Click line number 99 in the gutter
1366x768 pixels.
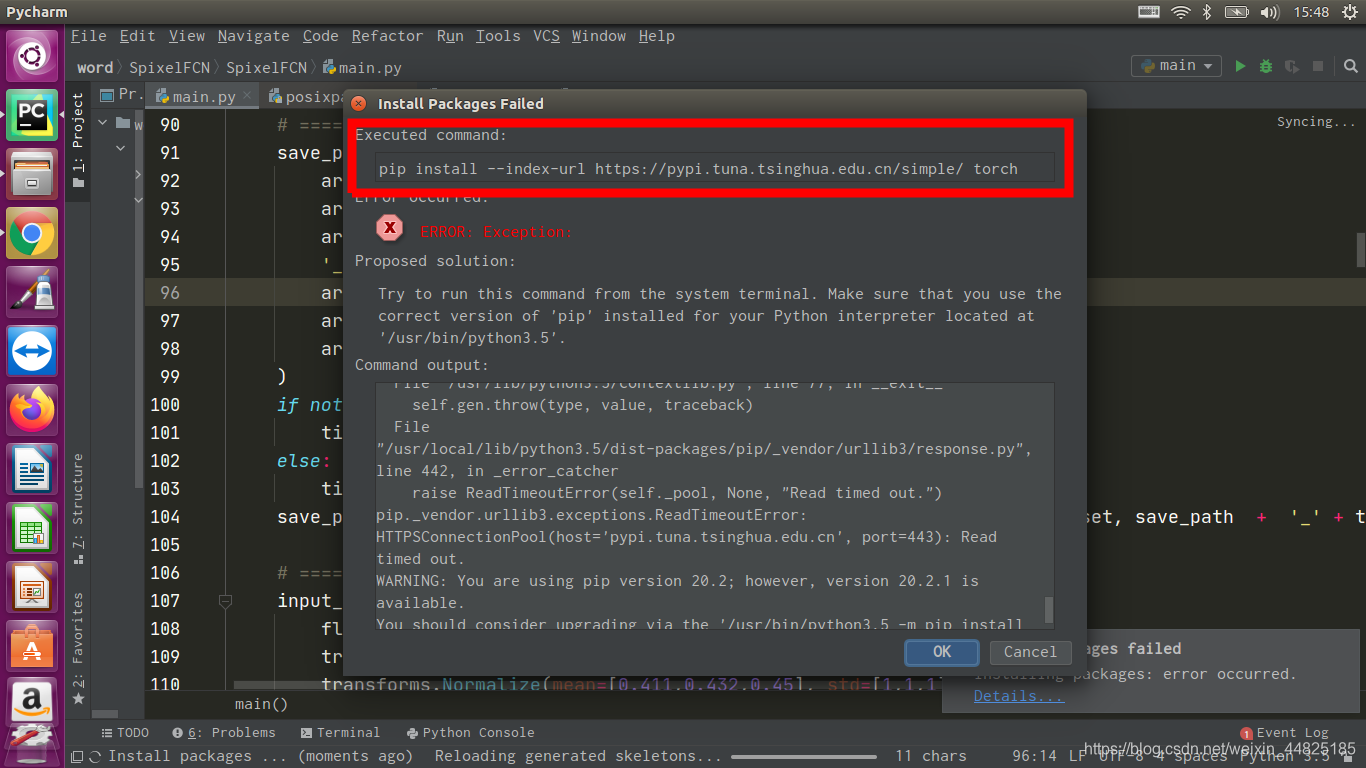(x=170, y=377)
